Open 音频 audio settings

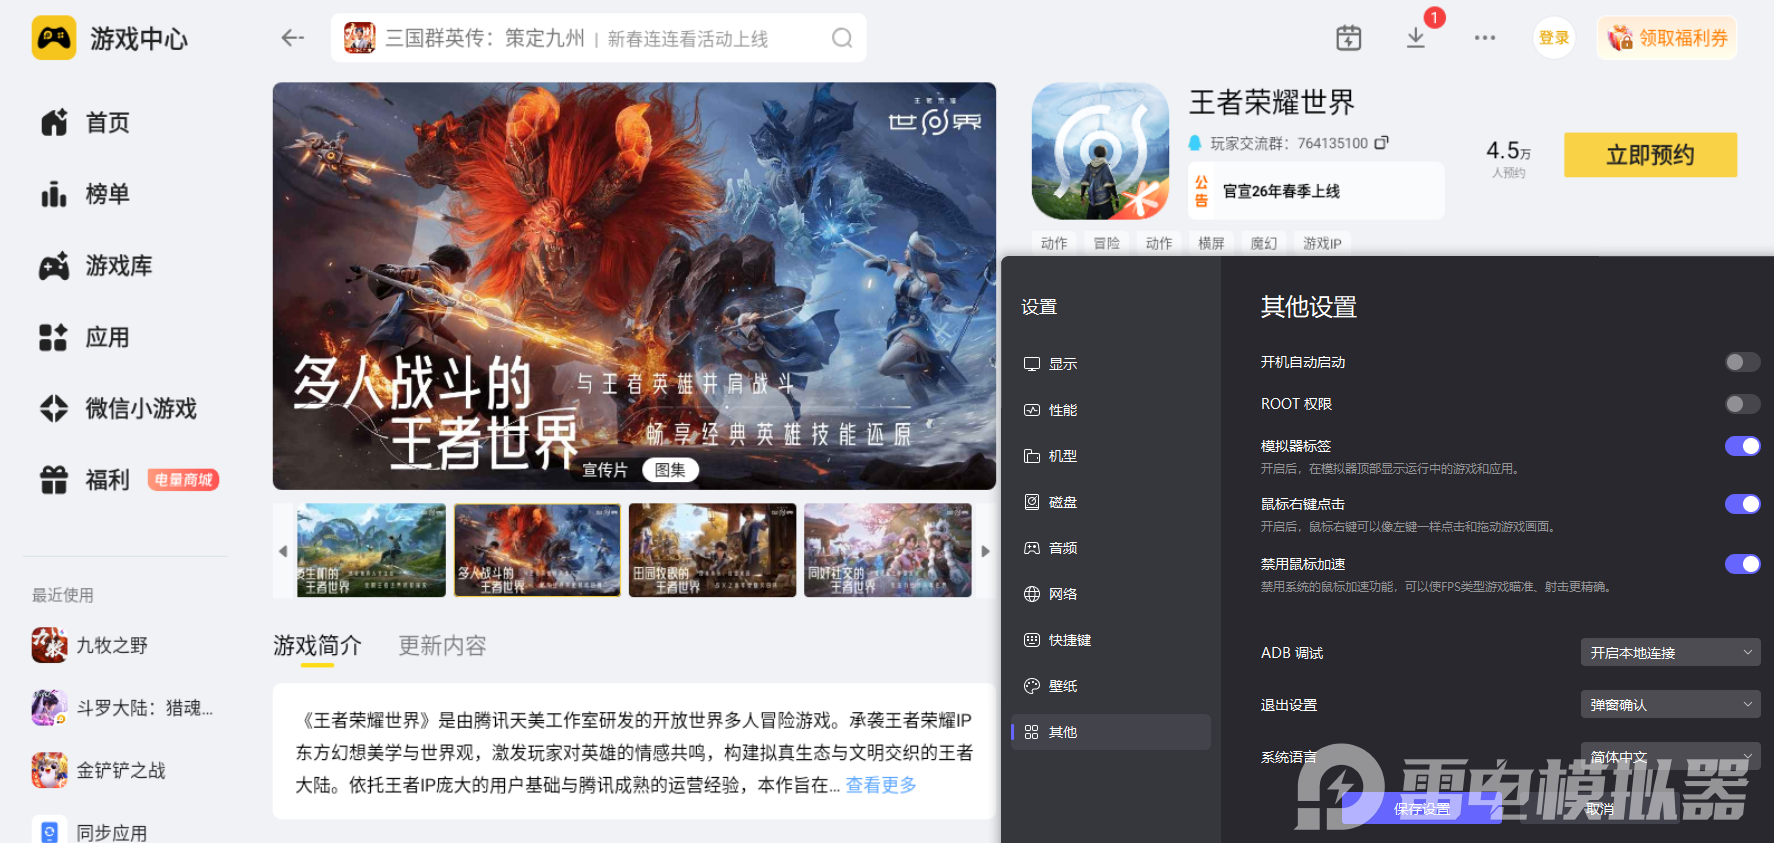tap(1111, 548)
